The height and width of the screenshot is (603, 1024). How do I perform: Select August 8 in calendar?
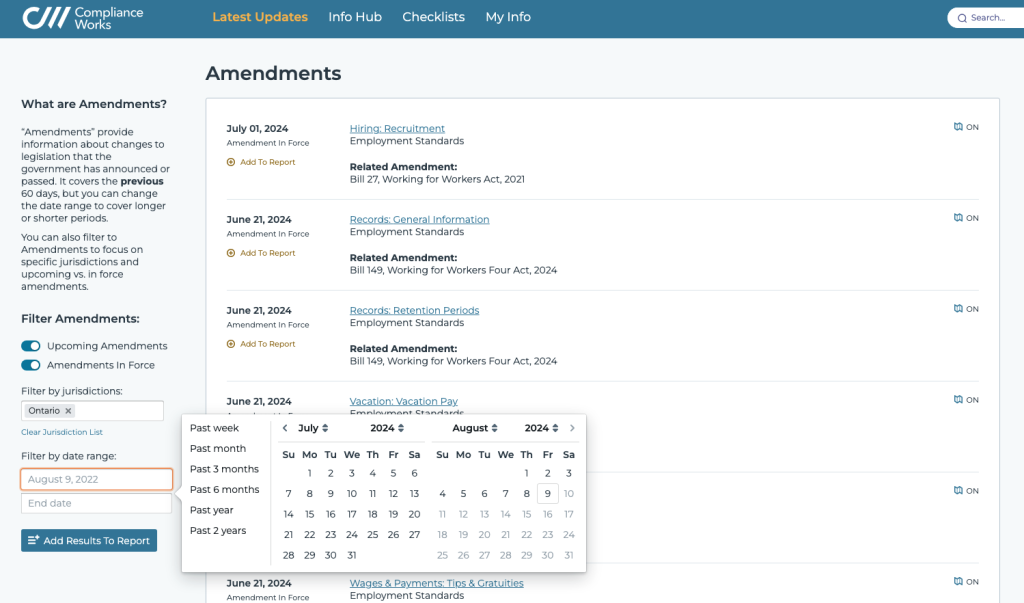tap(526, 493)
